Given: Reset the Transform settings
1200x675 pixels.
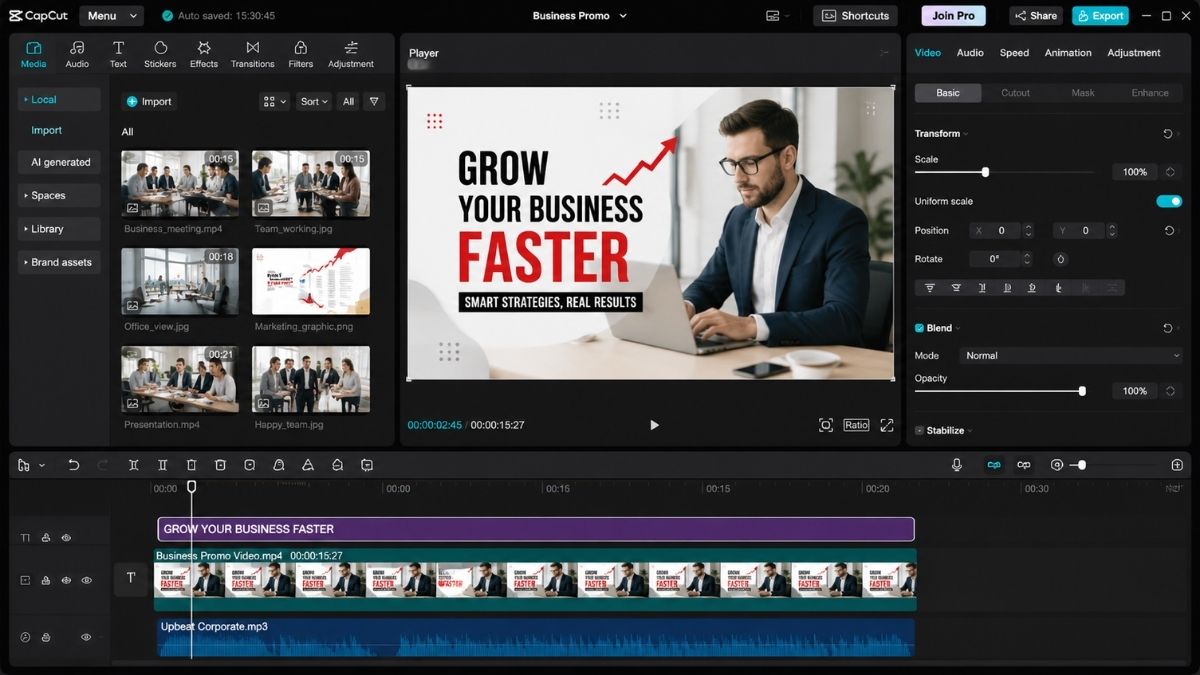Looking at the screenshot, I should click(x=1168, y=134).
